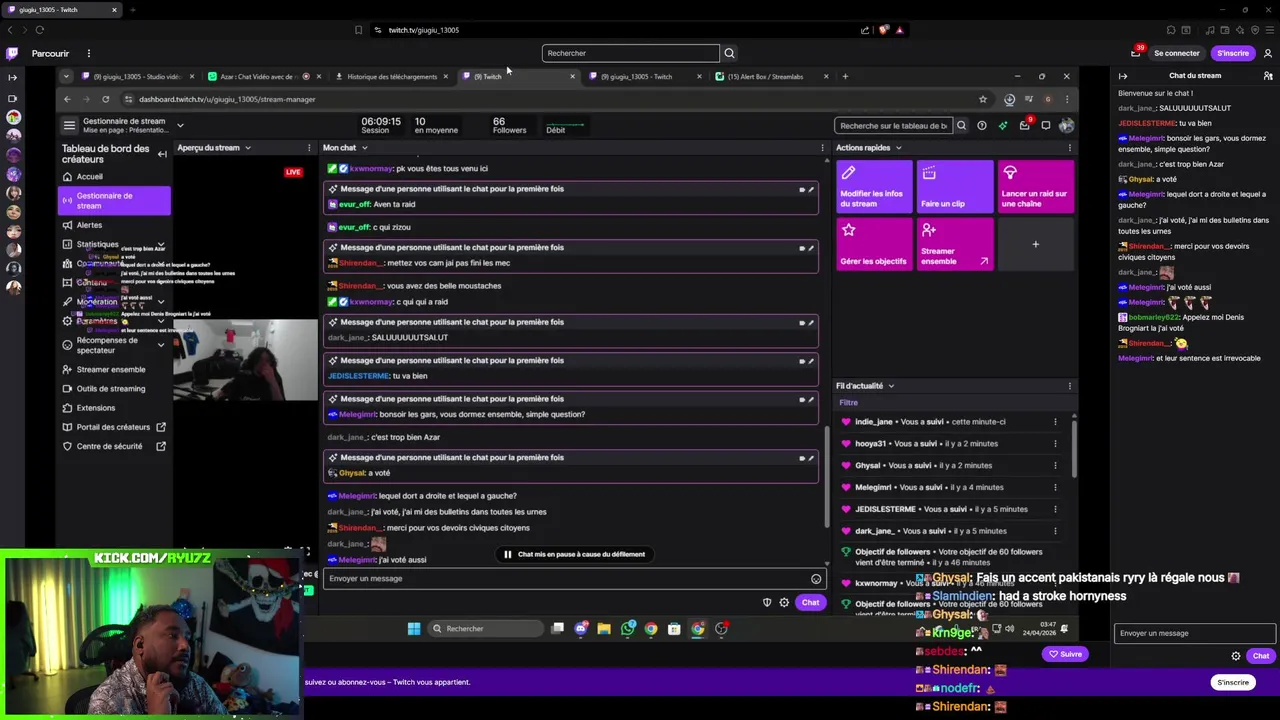Click the Suivre follow button

click(1064, 654)
